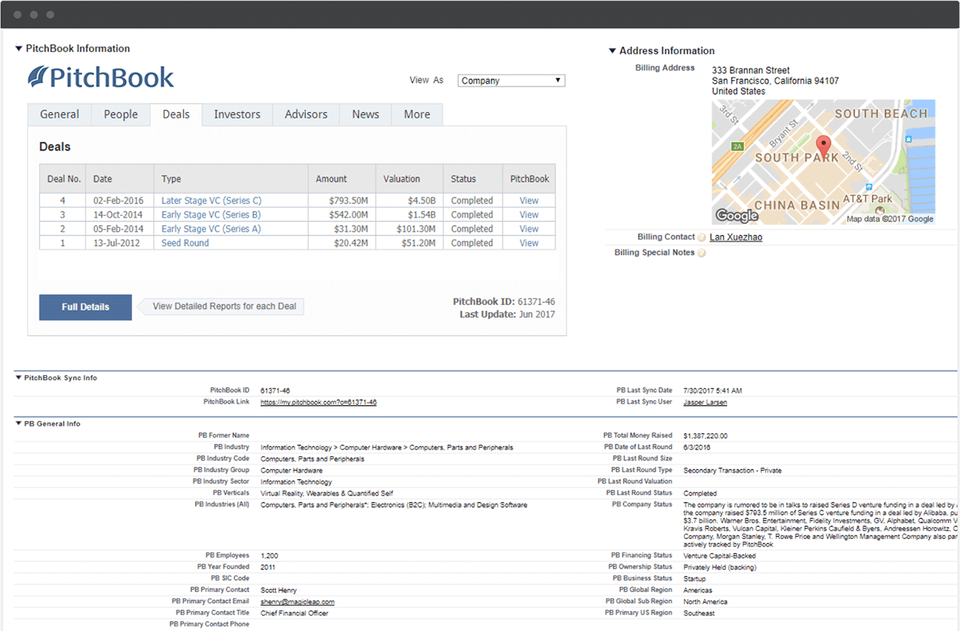Click the PitchBook logo
This screenshot has height=631, width=960.
pyautogui.click(x=101, y=78)
